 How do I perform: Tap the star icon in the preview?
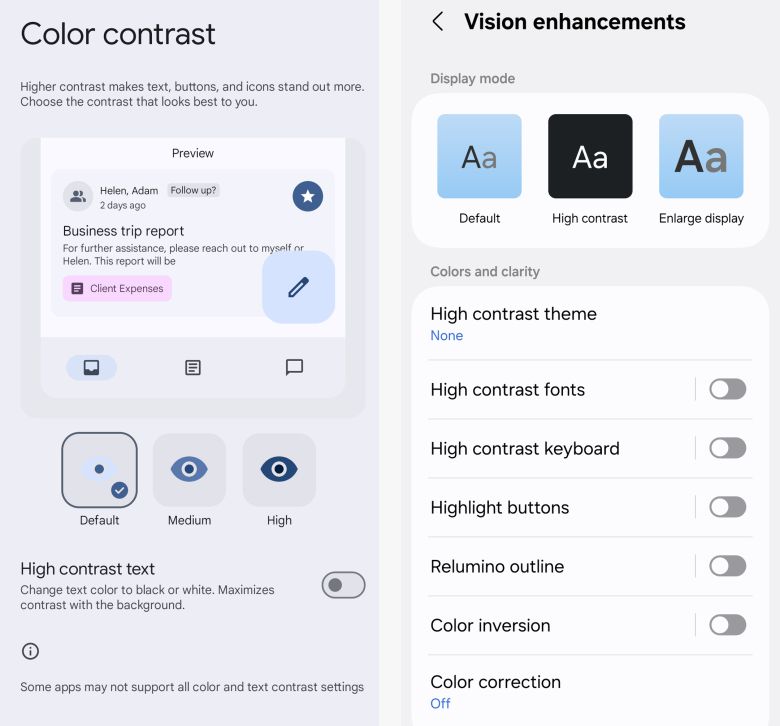(307, 196)
